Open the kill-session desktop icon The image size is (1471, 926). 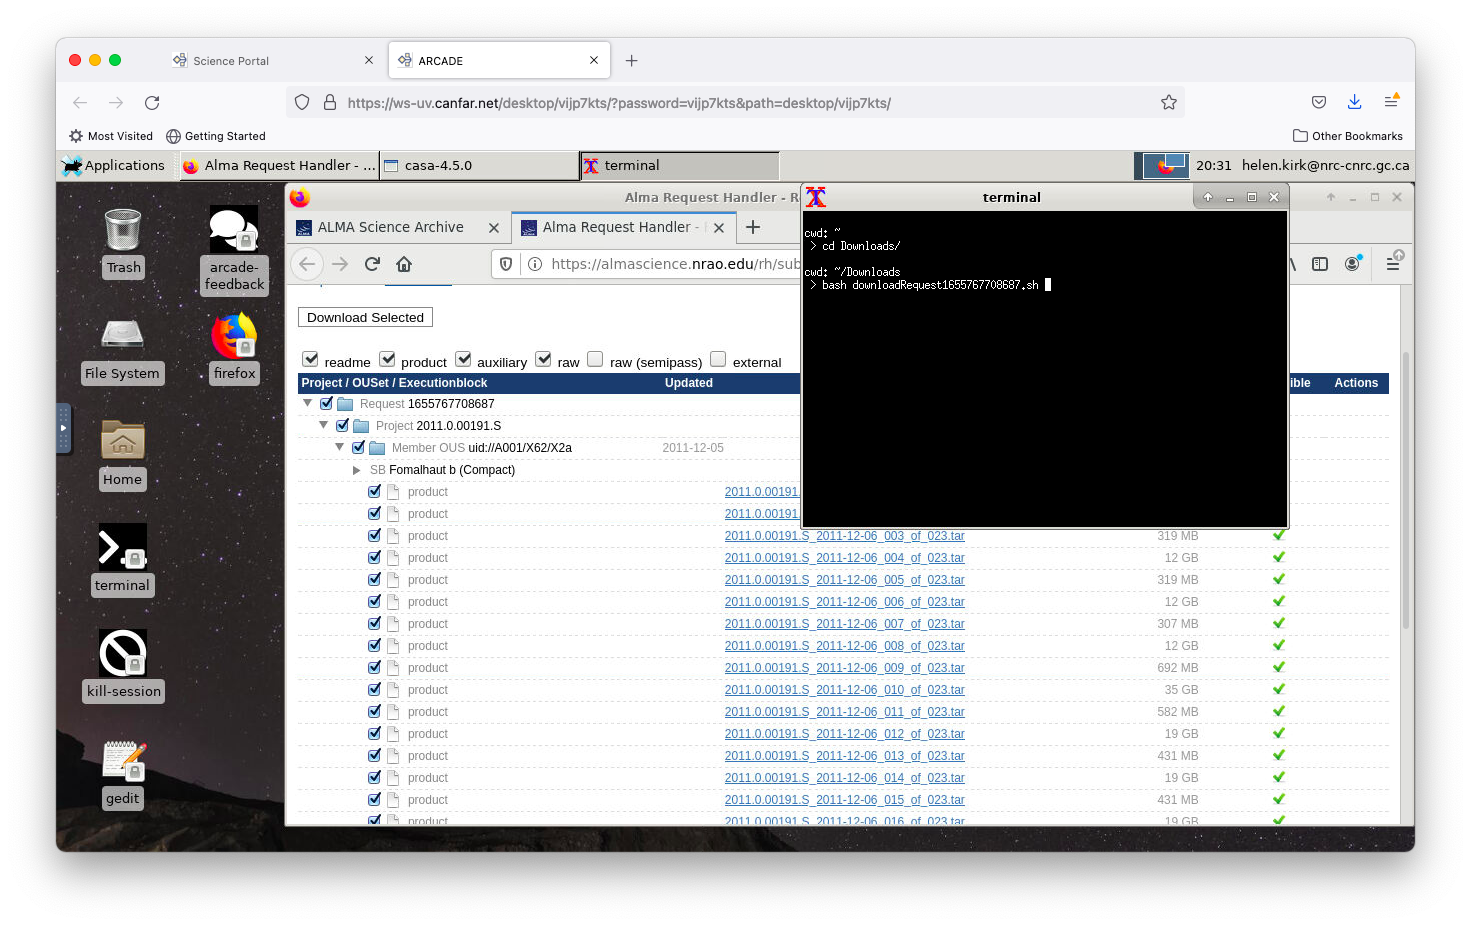[x=123, y=665]
